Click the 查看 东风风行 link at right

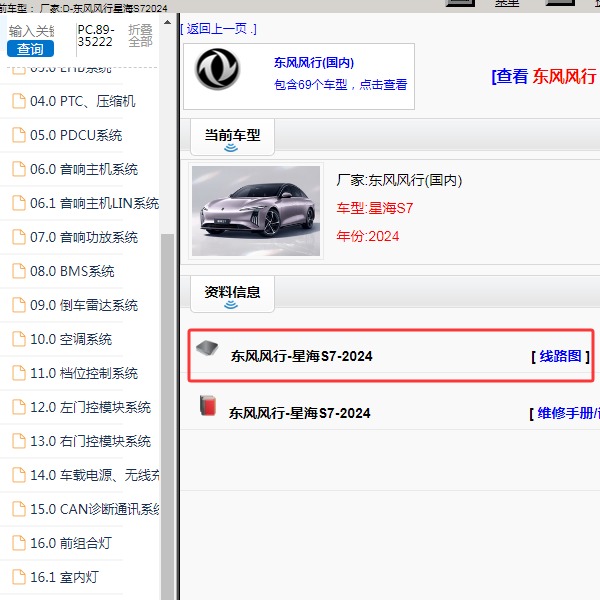point(544,77)
